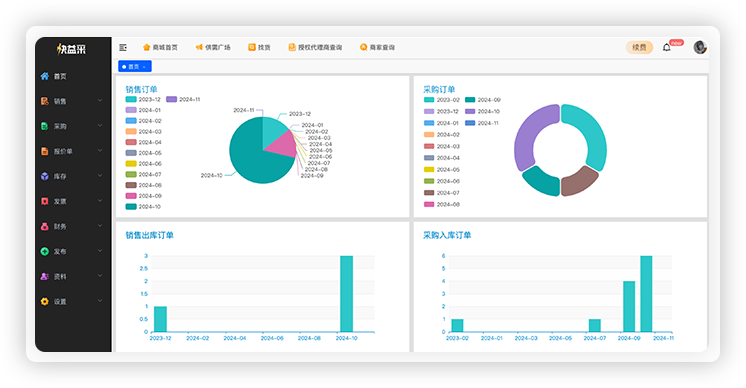Click the 销售出库订单 chart title

[x=149, y=235]
